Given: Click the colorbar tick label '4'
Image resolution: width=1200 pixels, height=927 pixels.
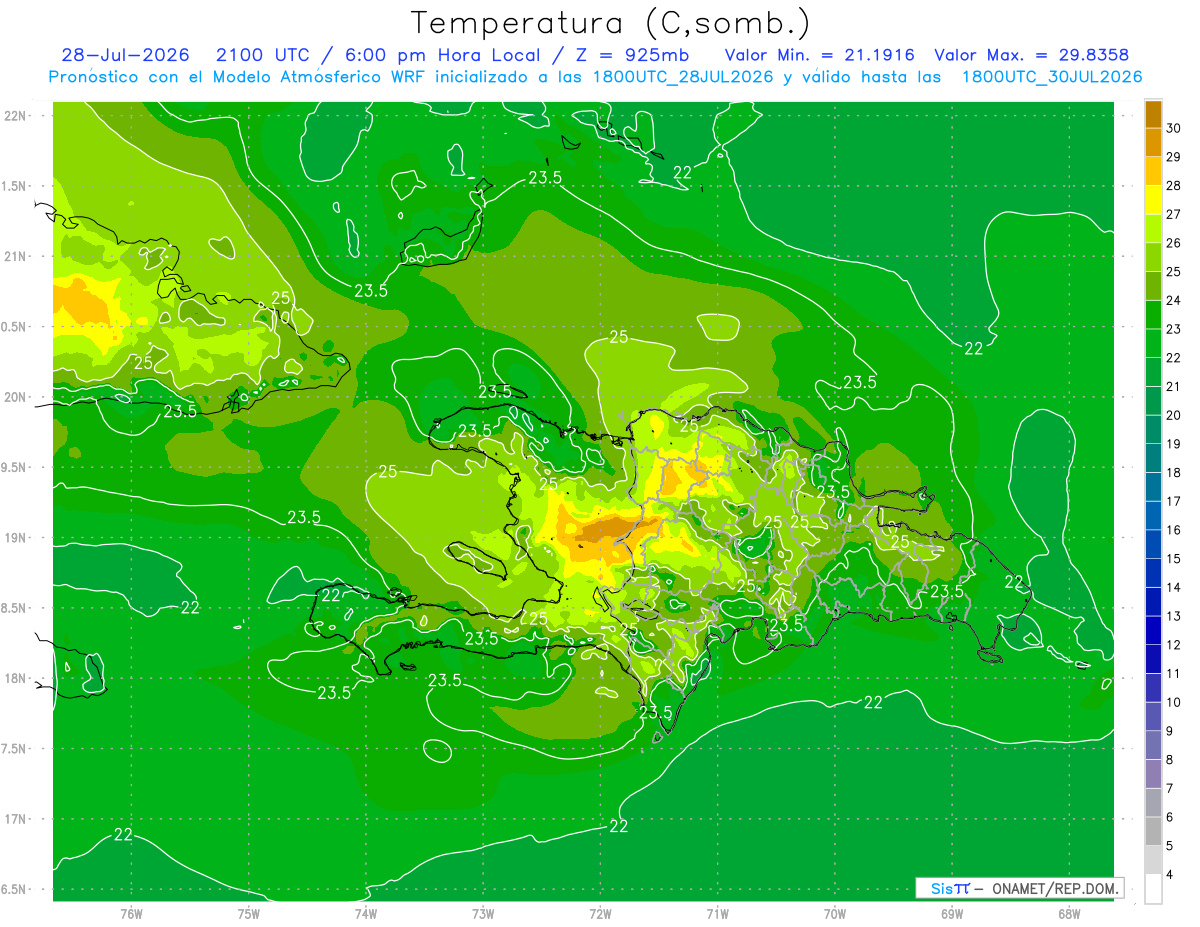Looking at the screenshot, I should 1171,875.
